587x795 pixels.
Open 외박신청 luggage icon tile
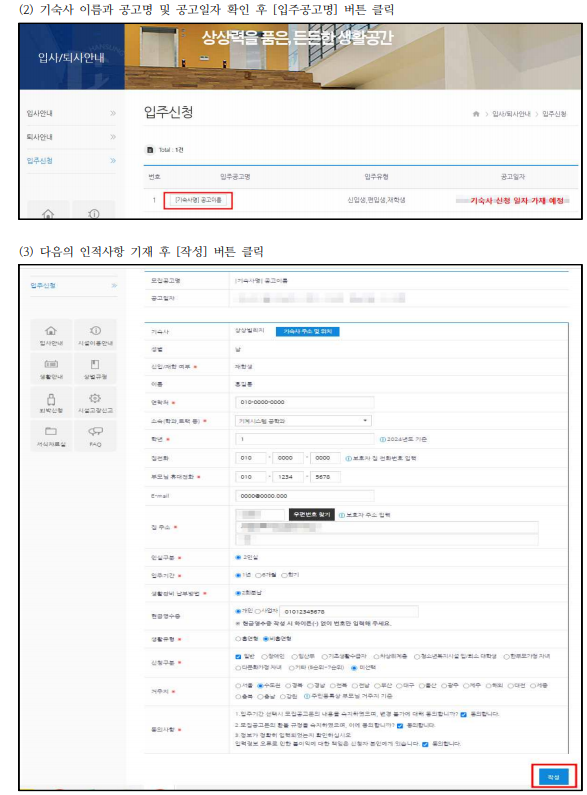click(x=51, y=402)
